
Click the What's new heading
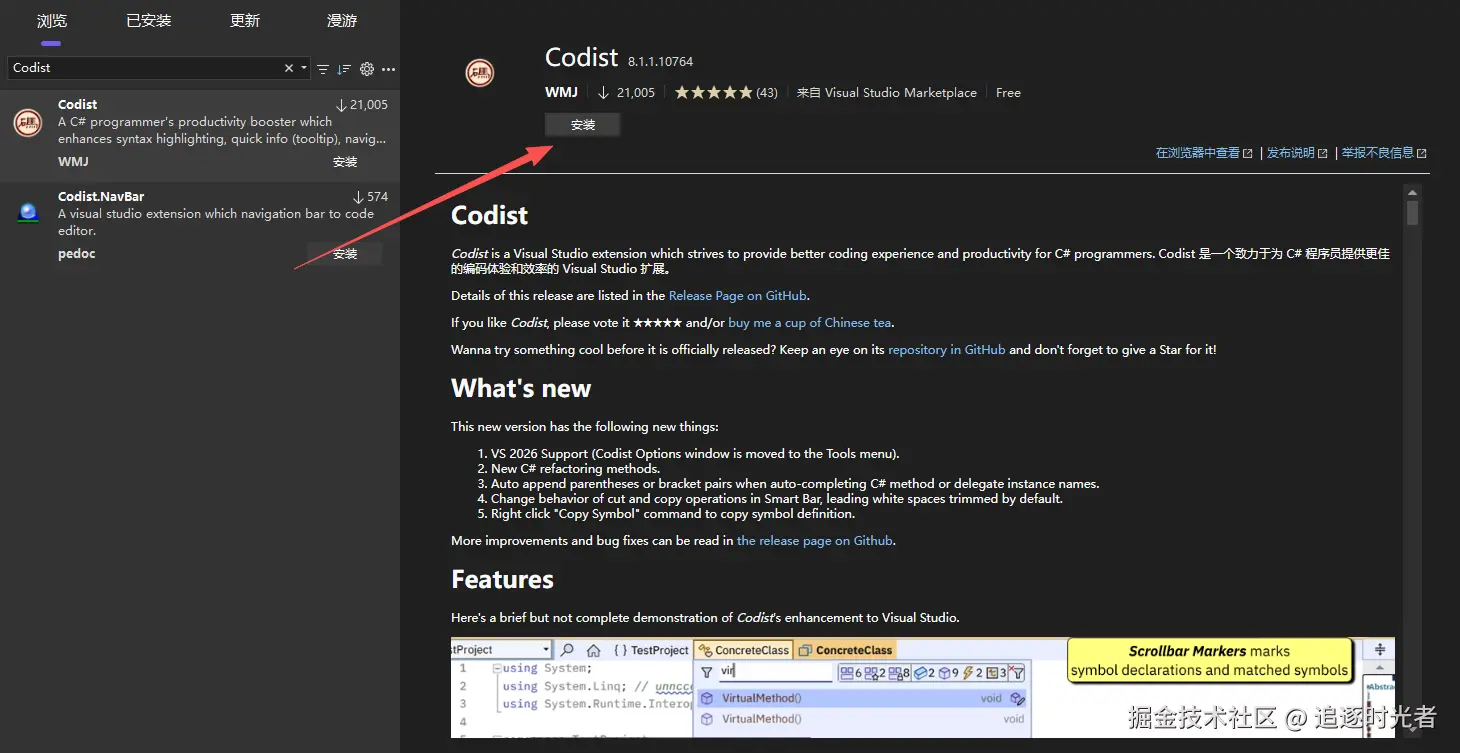tap(521, 389)
